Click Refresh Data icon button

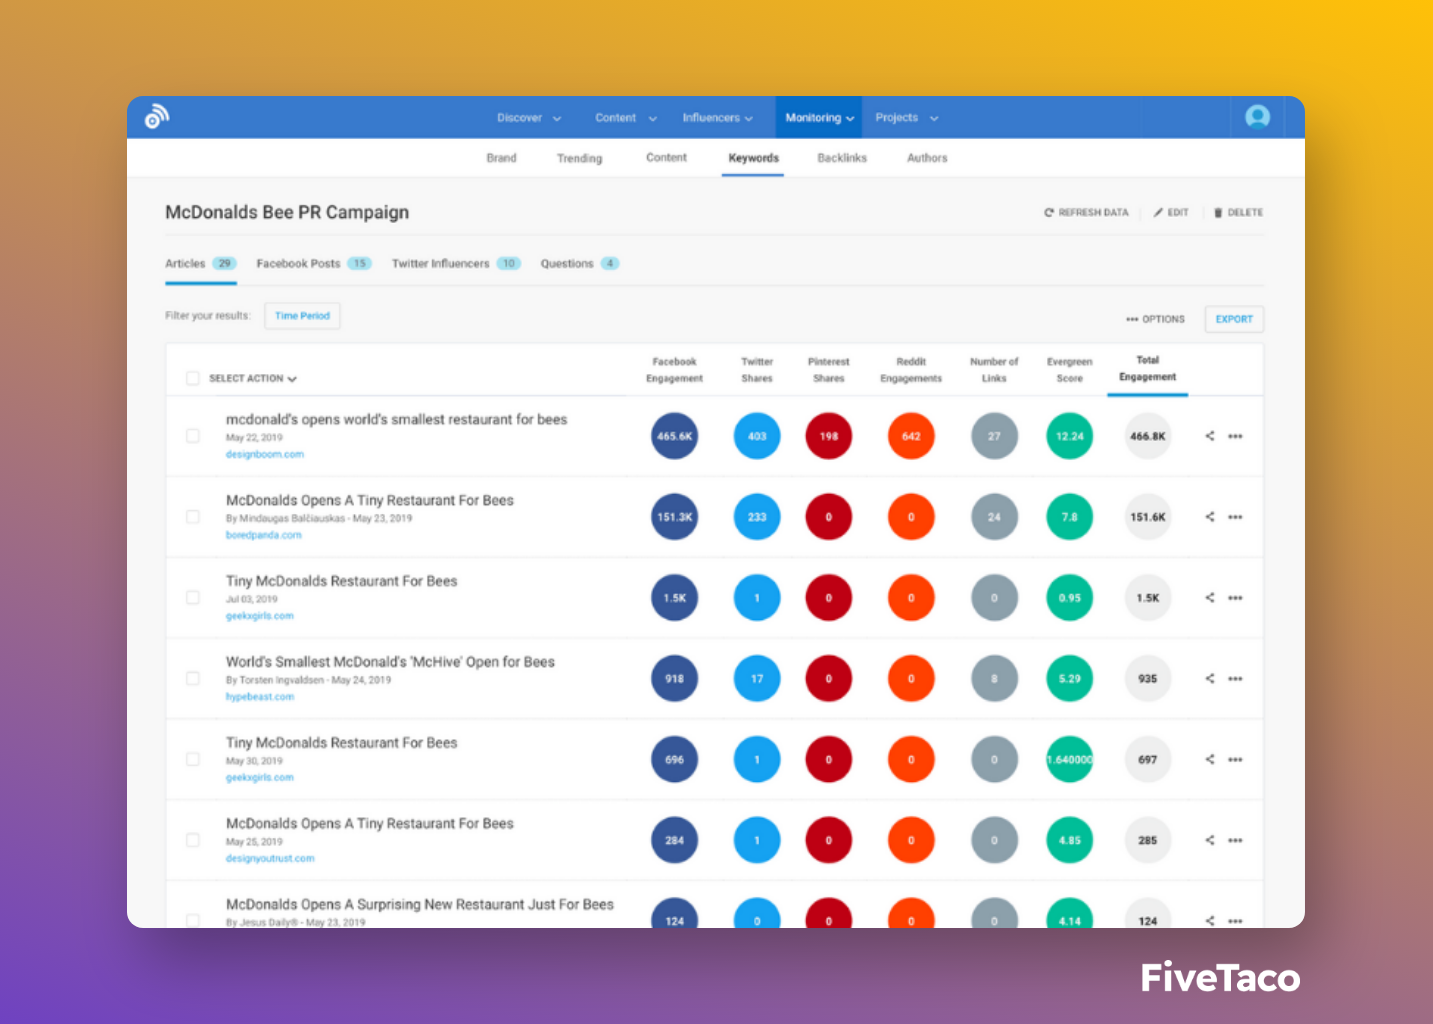[1086, 212]
